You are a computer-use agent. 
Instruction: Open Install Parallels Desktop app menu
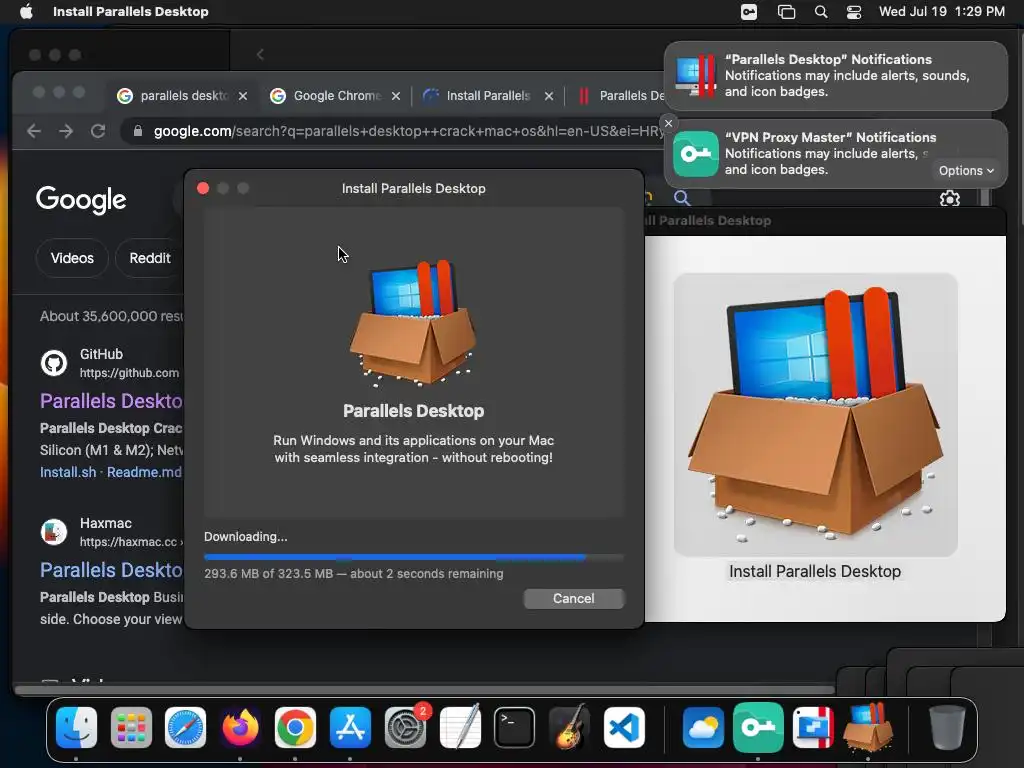coord(131,11)
